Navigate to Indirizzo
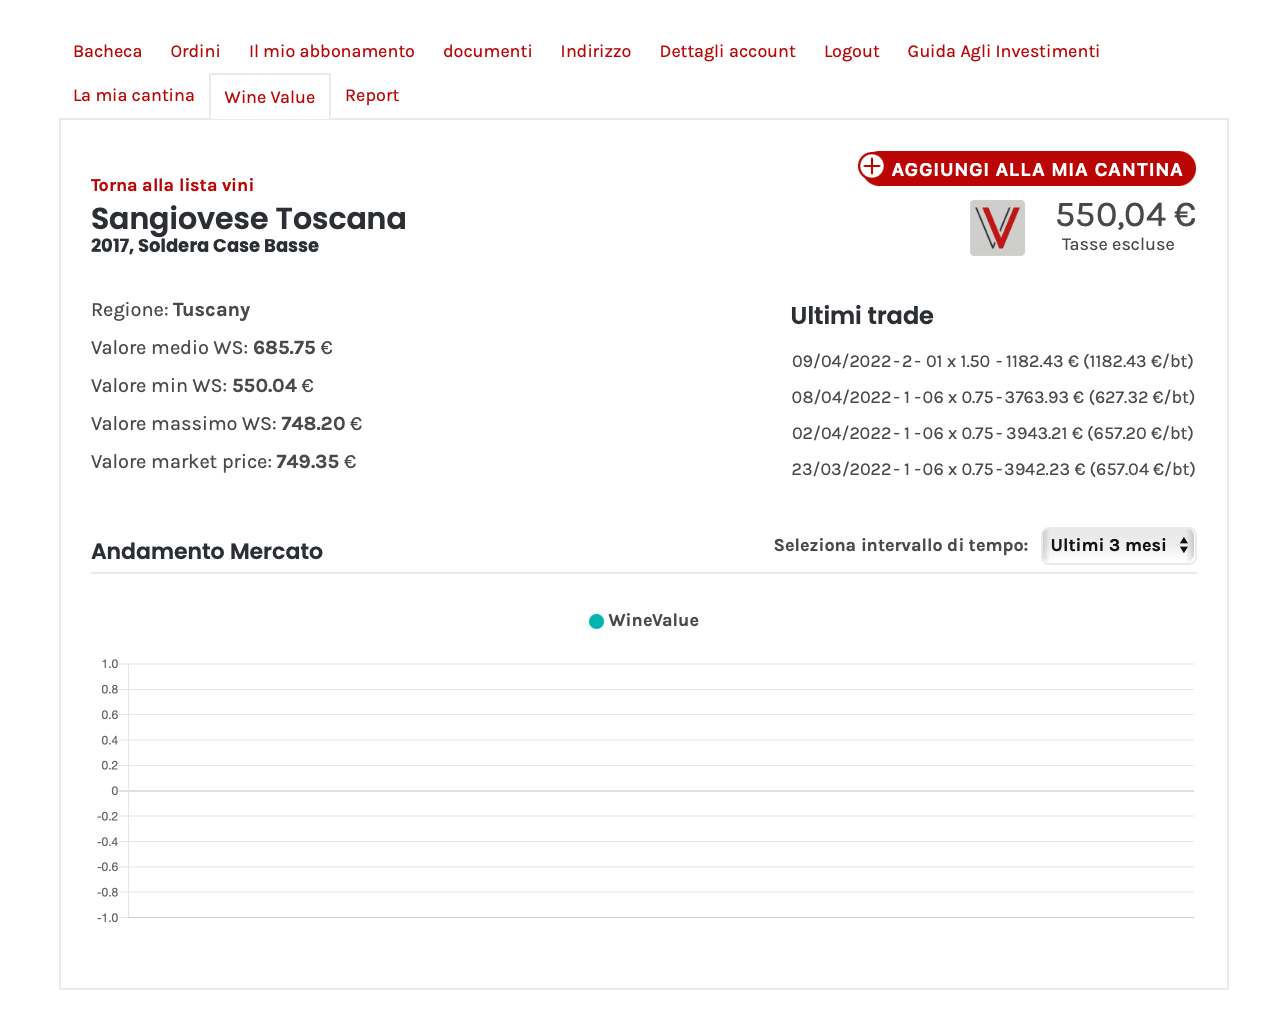1282x1020 pixels. (596, 51)
